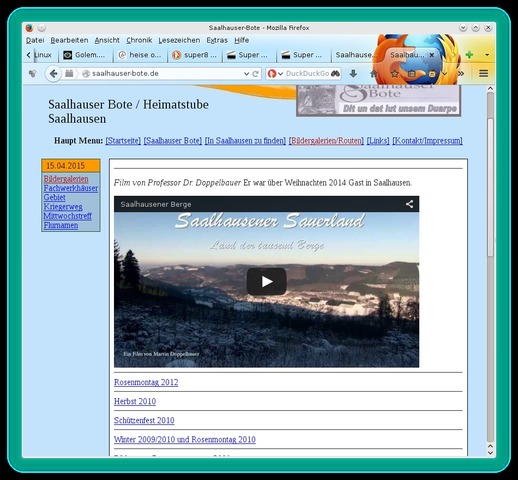Open the Chronik menu
518x480 pixels.
(139, 40)
